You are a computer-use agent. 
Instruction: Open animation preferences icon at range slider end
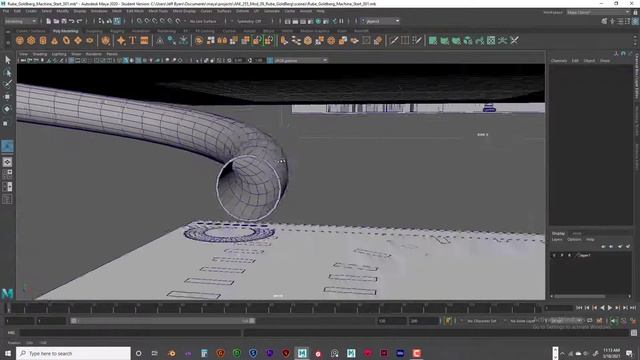pos(632,321)
